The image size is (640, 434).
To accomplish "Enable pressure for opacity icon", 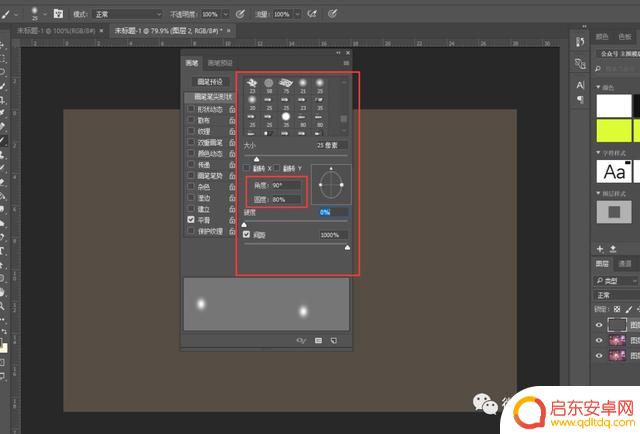I will tap(240, 14).
